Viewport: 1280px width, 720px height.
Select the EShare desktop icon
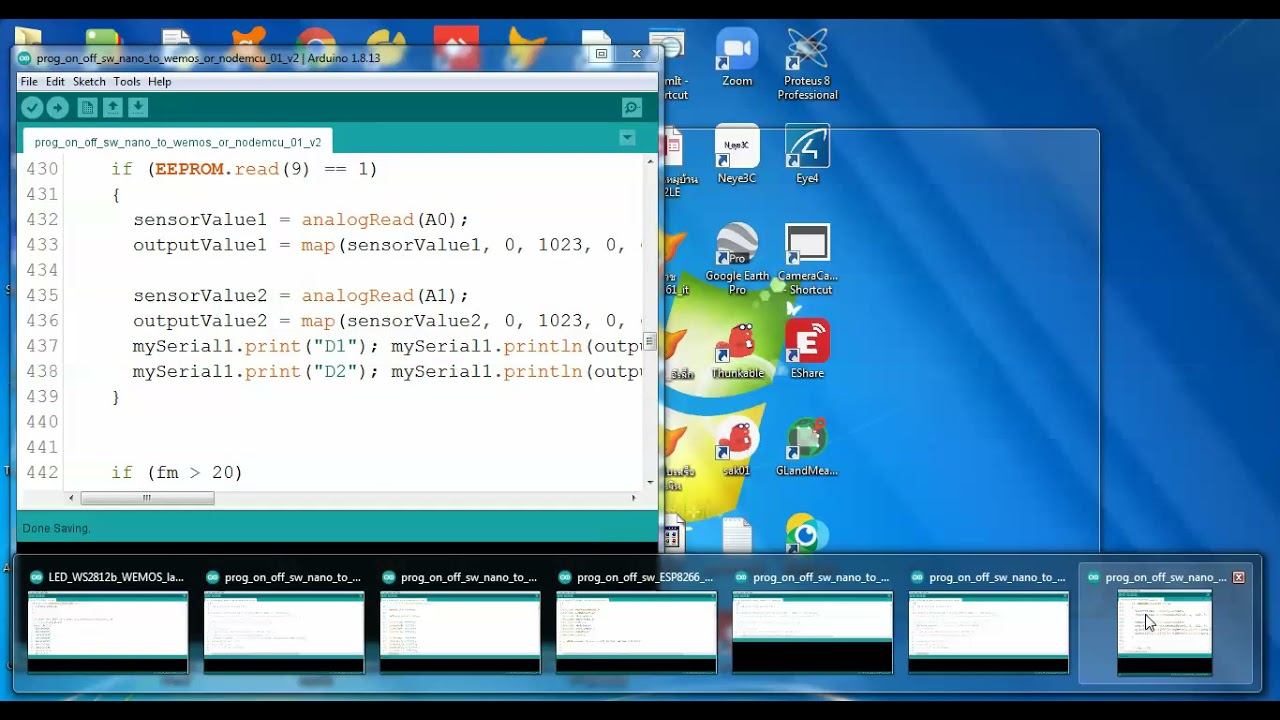807,350
